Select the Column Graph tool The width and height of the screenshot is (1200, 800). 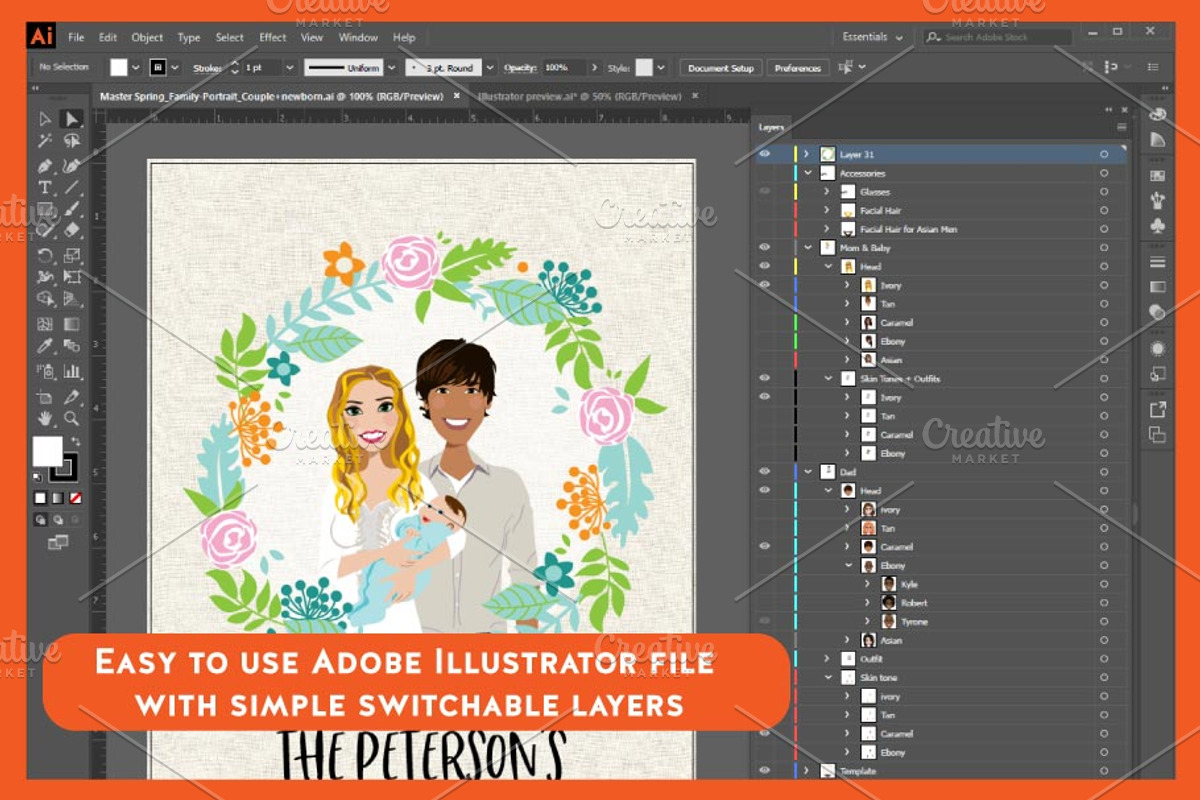coord(71,371)
